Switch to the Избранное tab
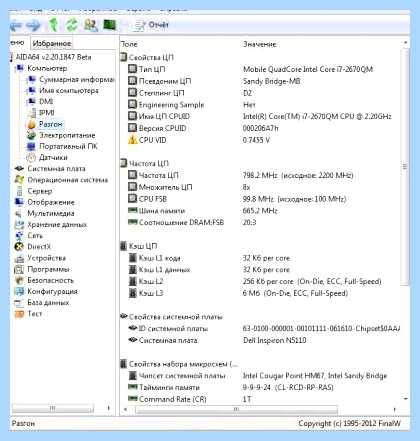The height and width of the screenshot is (441, 420). 52,43
